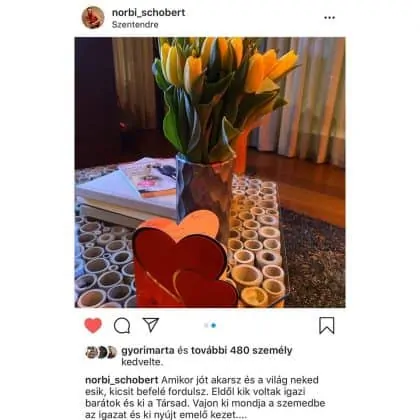Open norbi_schobert username in post header

point(148,13)
